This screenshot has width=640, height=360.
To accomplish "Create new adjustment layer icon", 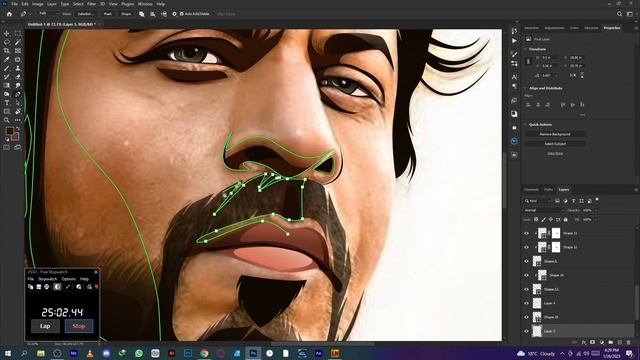I will click(602, 342).
